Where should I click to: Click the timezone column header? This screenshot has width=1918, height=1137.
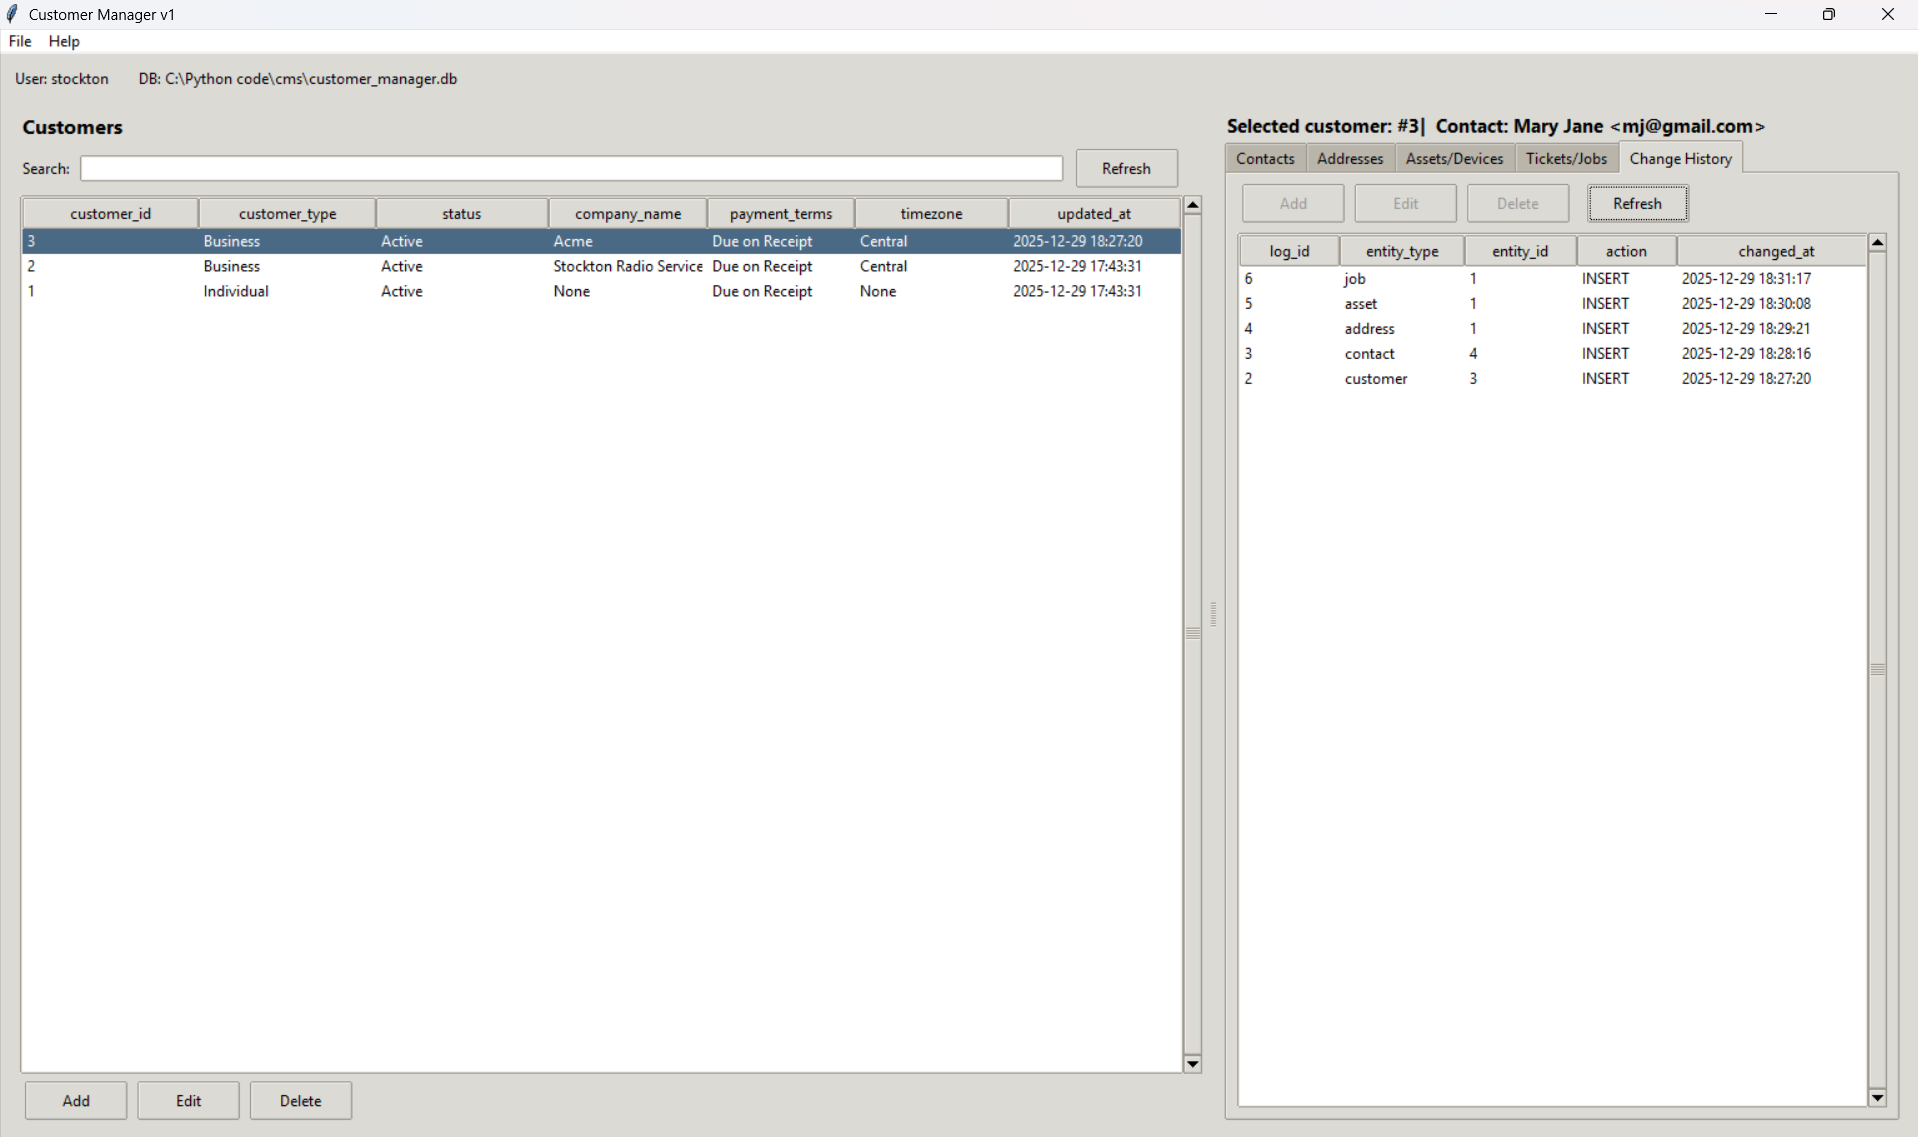[x=931, y=213]
